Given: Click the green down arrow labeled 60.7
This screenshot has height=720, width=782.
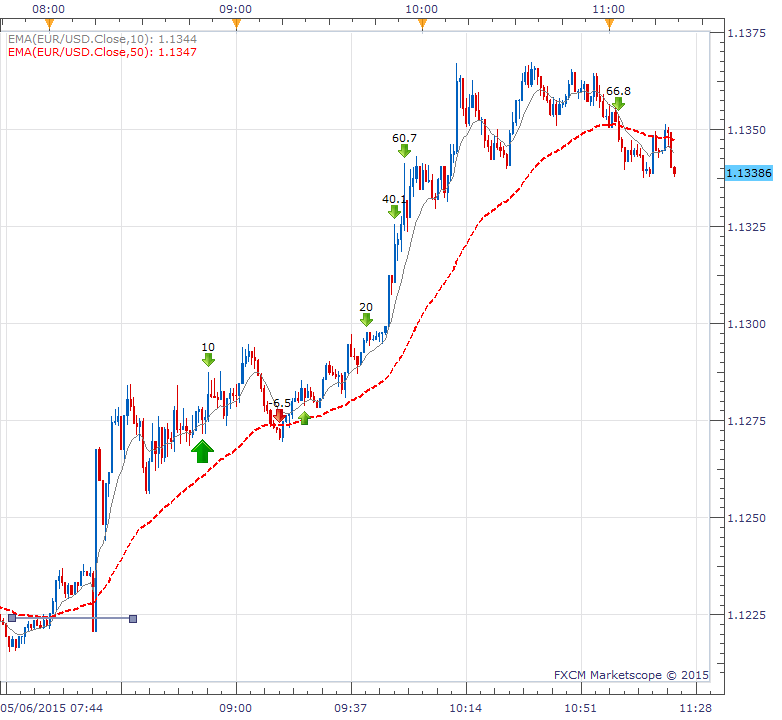Looking at the screenshot, I should click(404, 151).
